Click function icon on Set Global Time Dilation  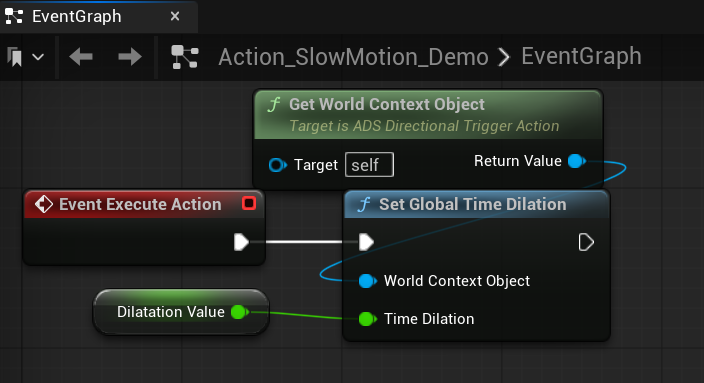coord(364,205)
